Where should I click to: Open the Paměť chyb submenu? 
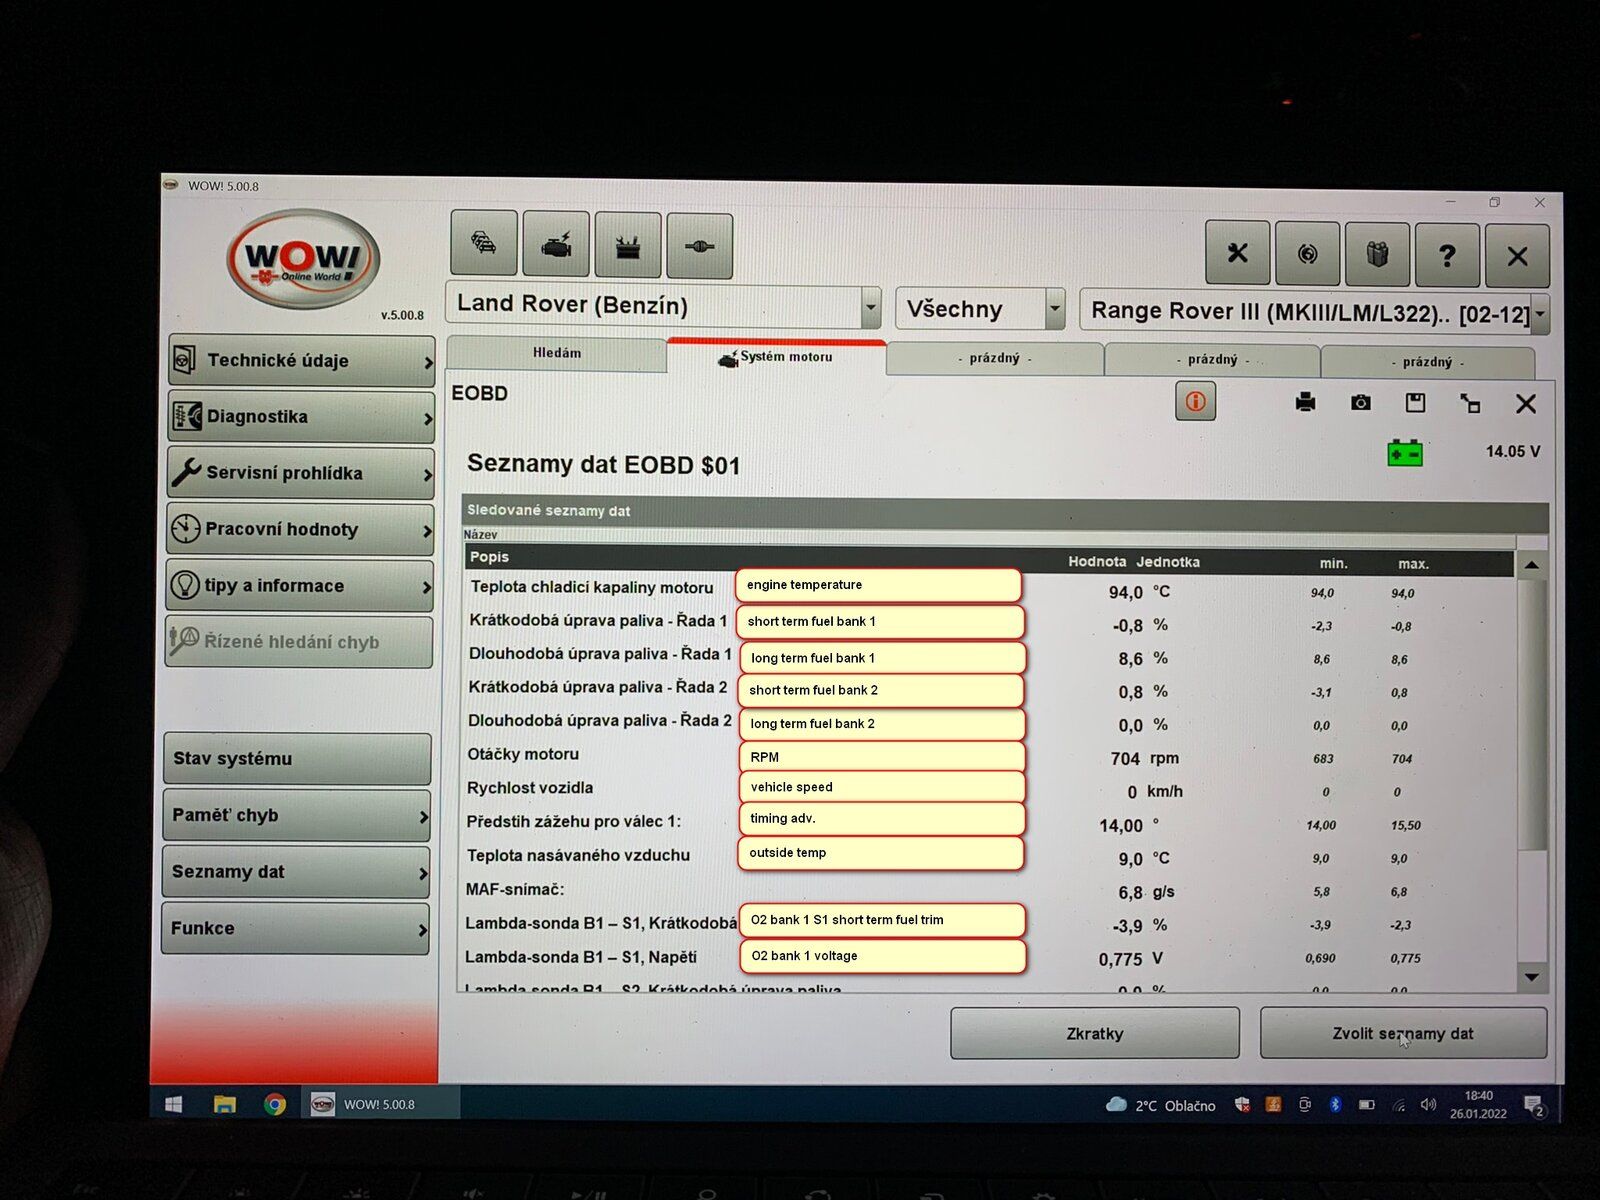point(296,815)
